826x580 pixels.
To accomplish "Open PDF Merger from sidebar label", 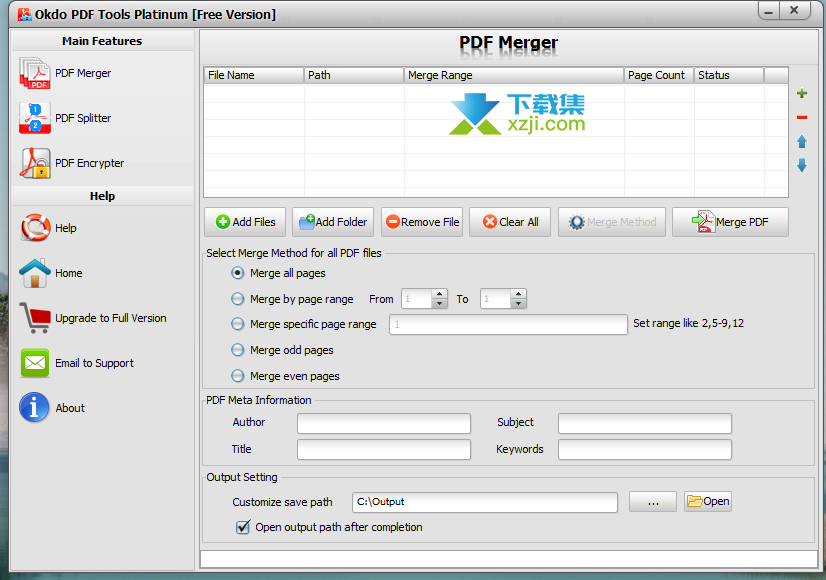I will click(x=83, y=73).
